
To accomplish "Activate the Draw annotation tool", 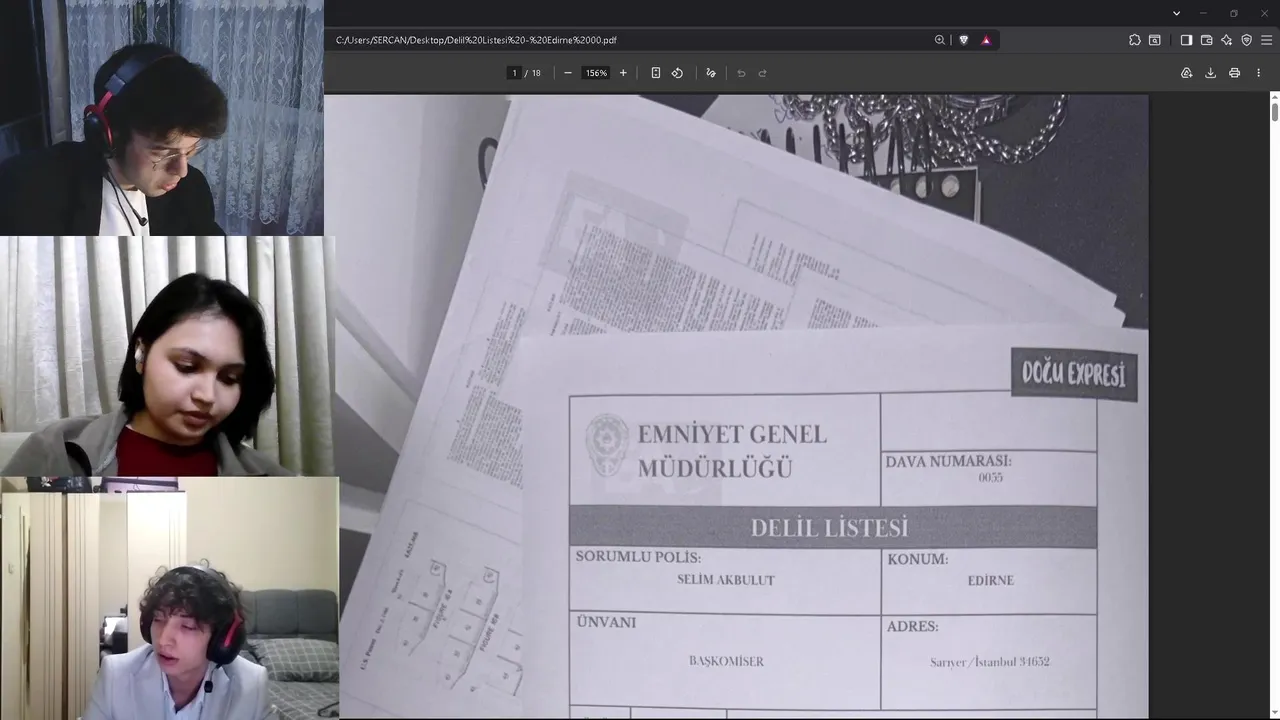I will tap(711, 73).
